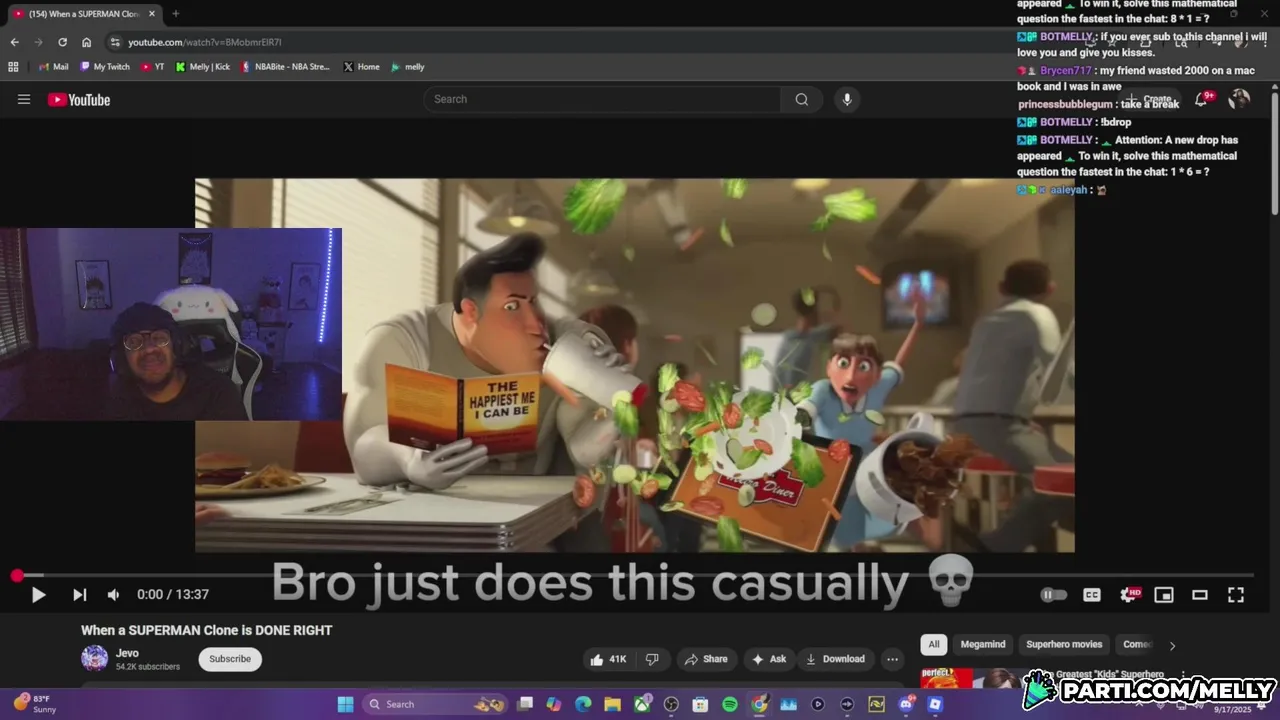Switch to theater mode
Image resolution: width=1280 pixels, height=720 pixels.
(1200, 595)
